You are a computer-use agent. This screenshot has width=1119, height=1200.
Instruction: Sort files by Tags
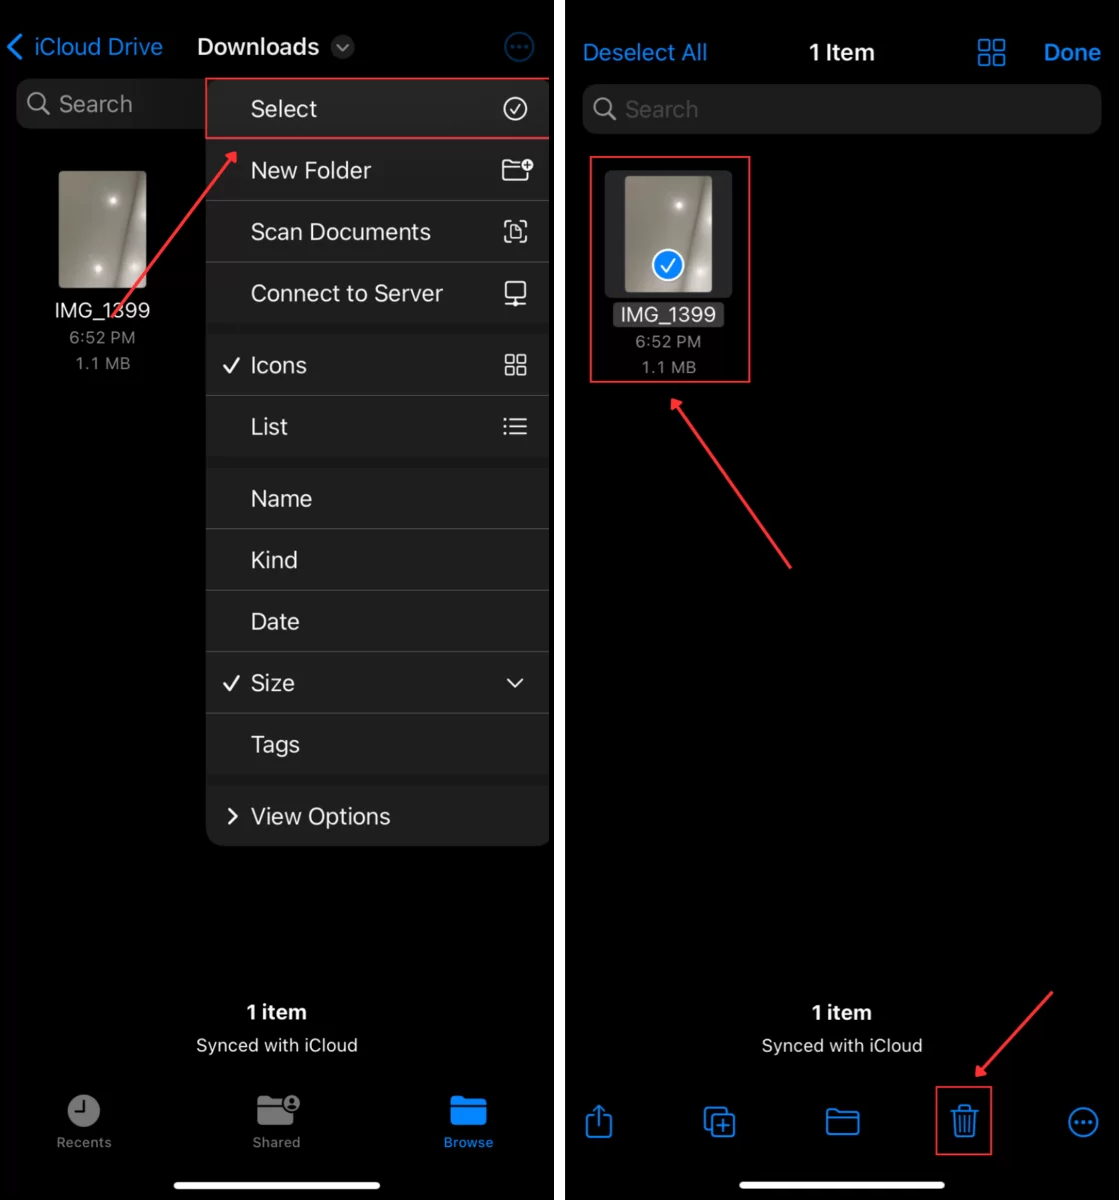point(377,745)
